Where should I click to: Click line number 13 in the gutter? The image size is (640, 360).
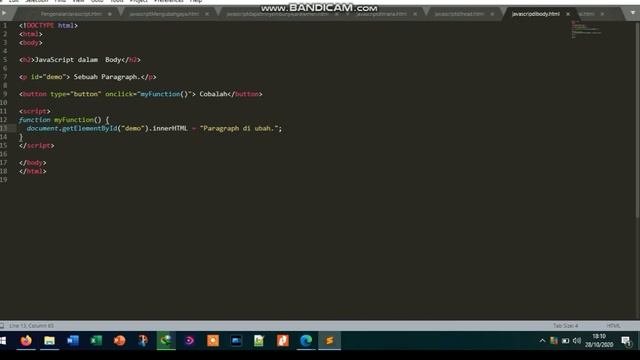coord(4,128)
